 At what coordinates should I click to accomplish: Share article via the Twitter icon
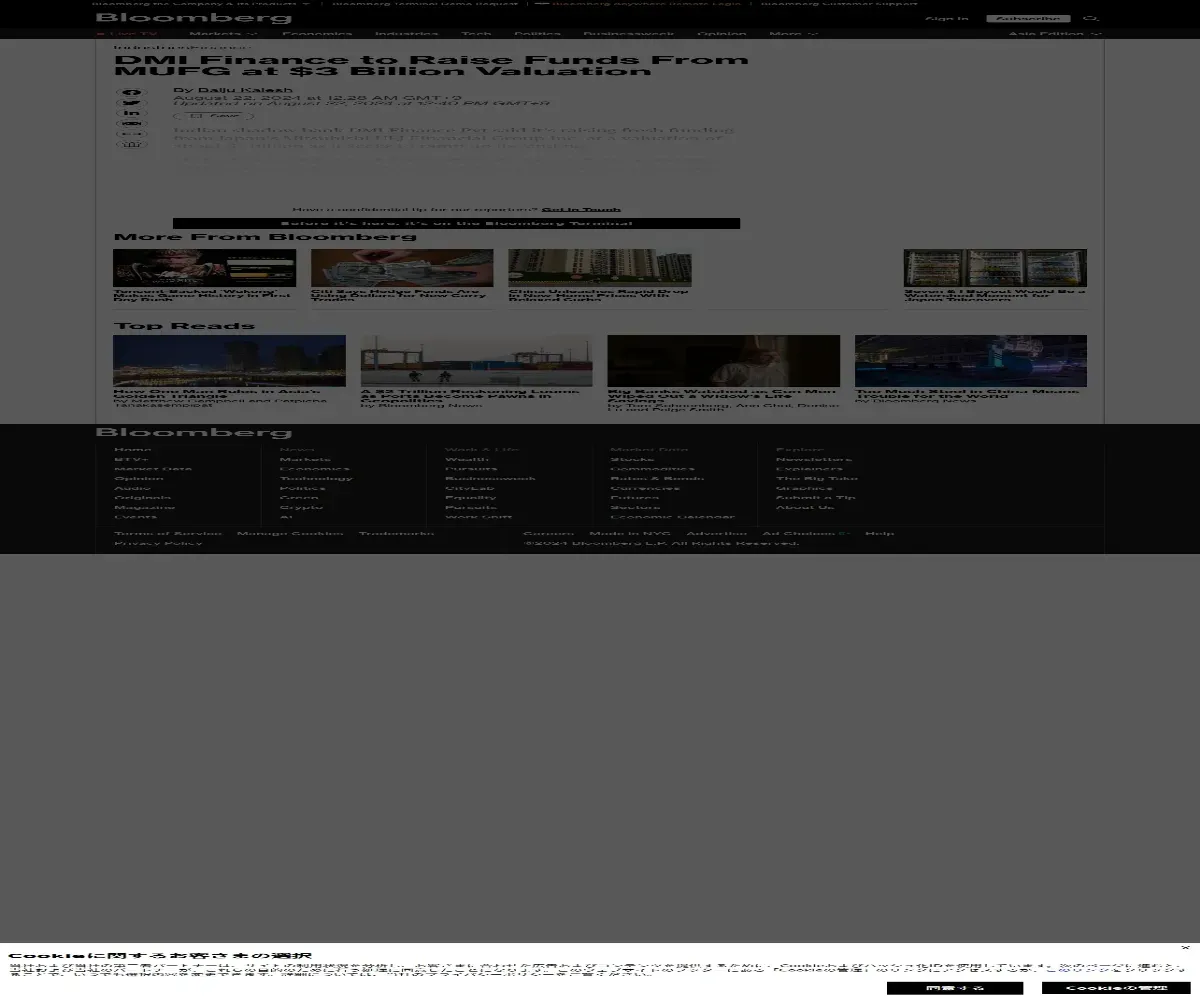pos(132,103)
